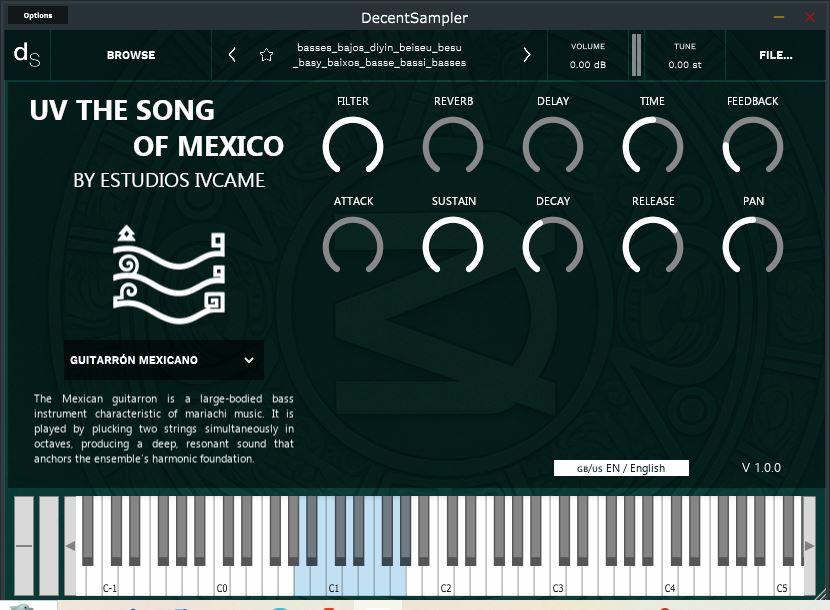Play the highlighted C1 key
The width and height of the screenshot is (830, 610).
(333, 581)
